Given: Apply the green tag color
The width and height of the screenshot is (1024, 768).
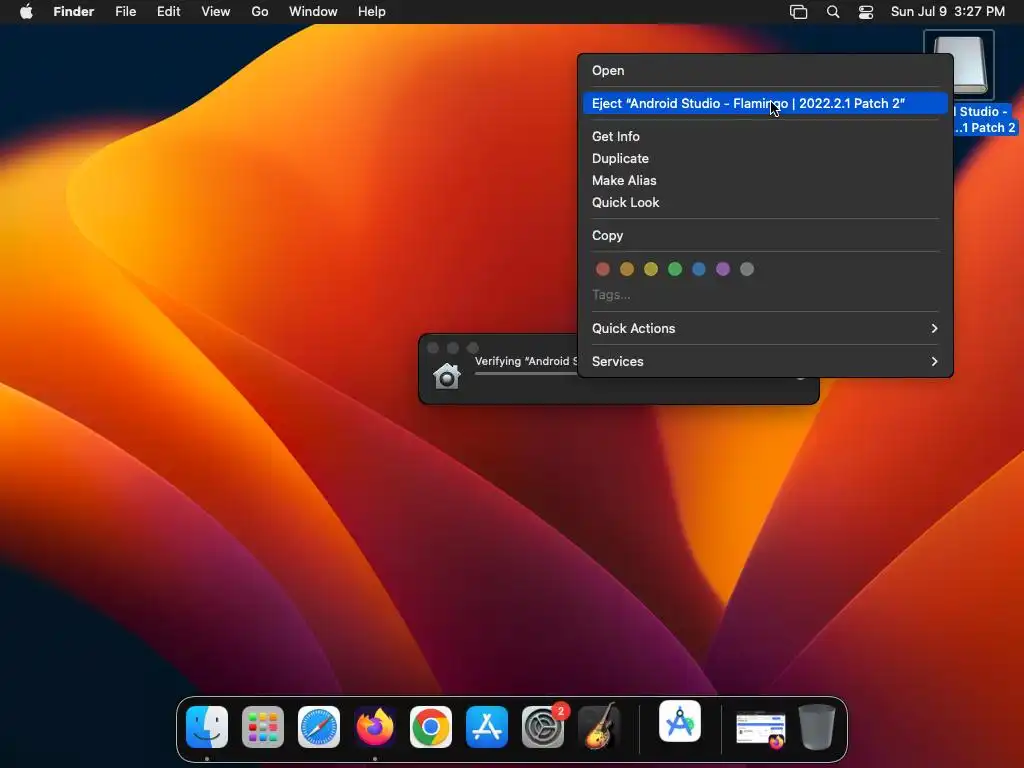Looking at the screenshot, I should 675,269.
